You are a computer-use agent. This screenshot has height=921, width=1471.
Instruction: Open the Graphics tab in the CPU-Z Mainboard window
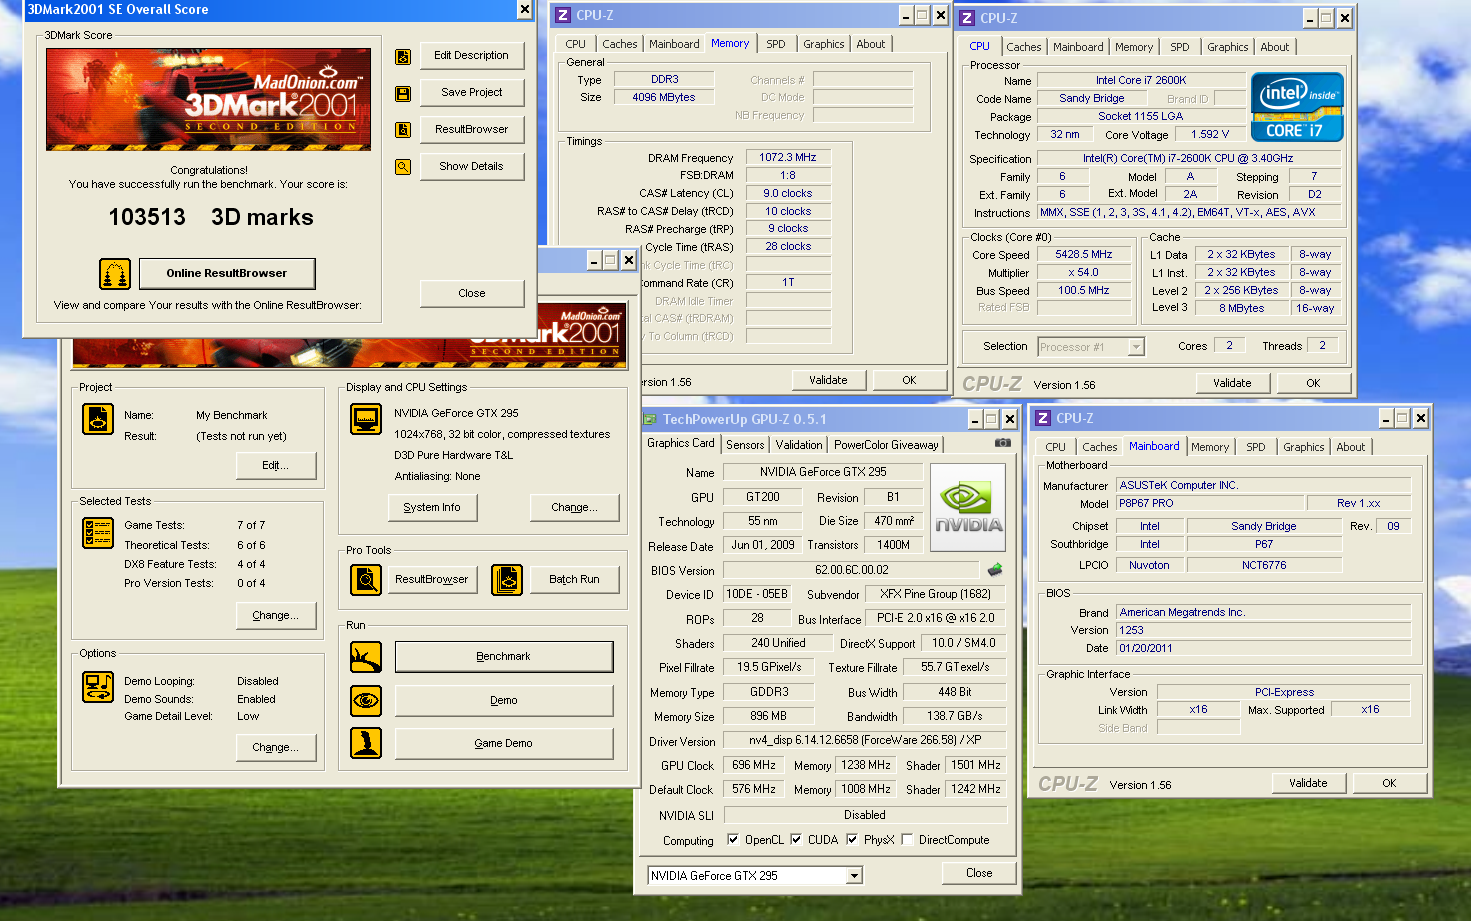coord(1304,447)
